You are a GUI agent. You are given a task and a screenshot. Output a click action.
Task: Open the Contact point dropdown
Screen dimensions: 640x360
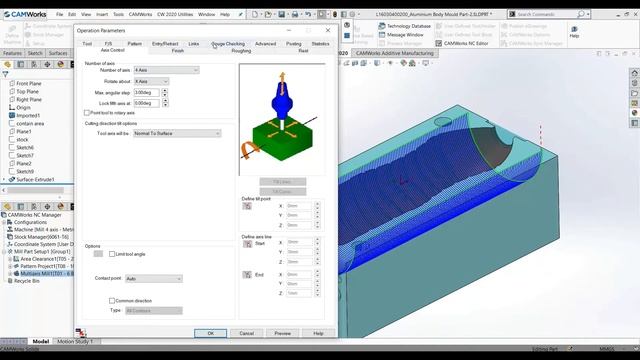tap(154, 279)
